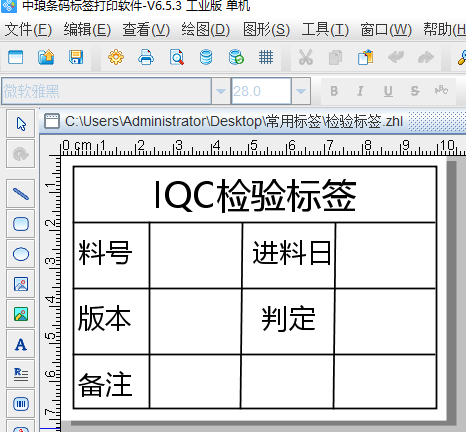Select the arrow pointer tool
This screenshot has width=466, height=432.
tap(21, 124)
